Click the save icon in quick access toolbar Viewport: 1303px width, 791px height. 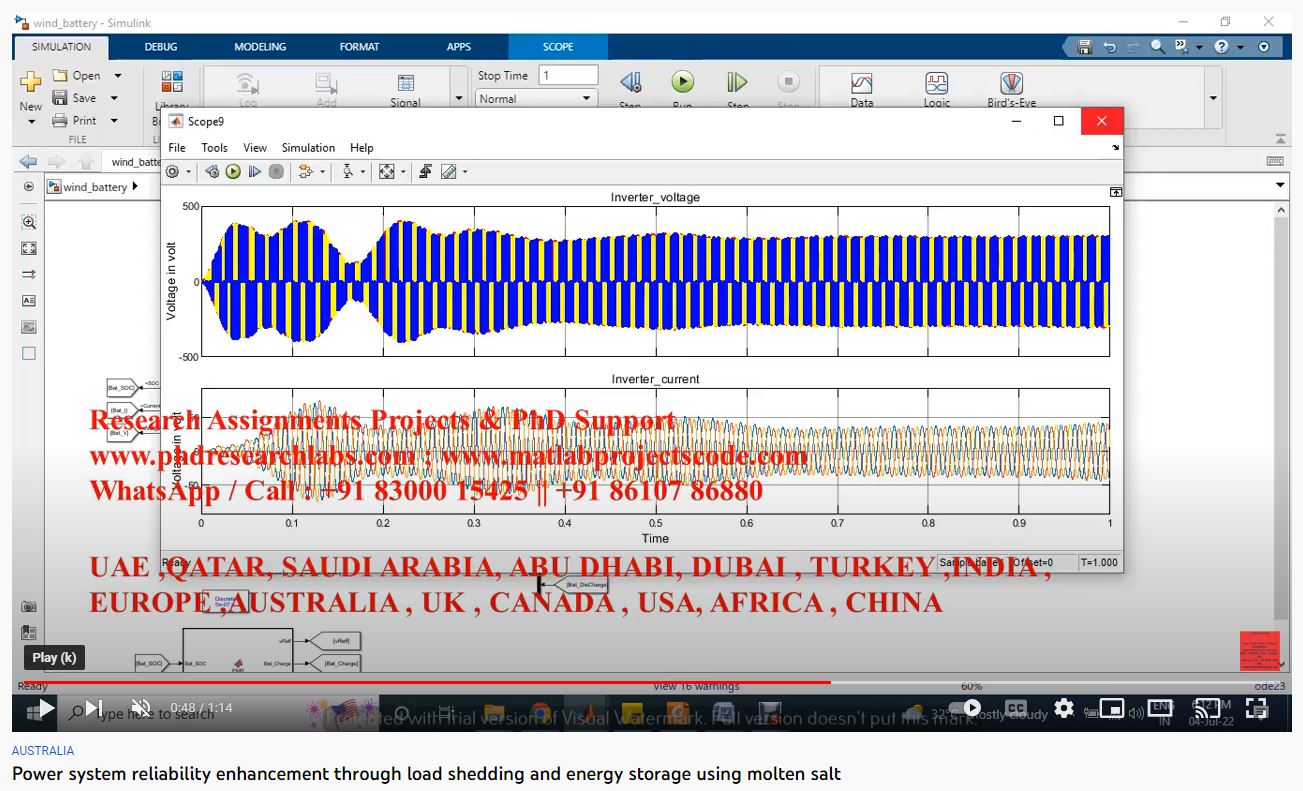[x=1085, y=47]
